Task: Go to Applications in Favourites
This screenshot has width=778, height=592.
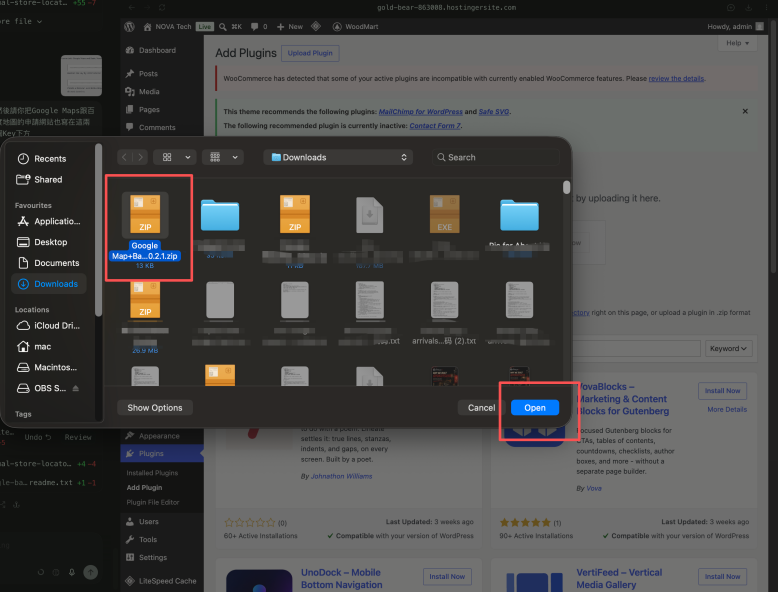Action: tap(49, 221)
